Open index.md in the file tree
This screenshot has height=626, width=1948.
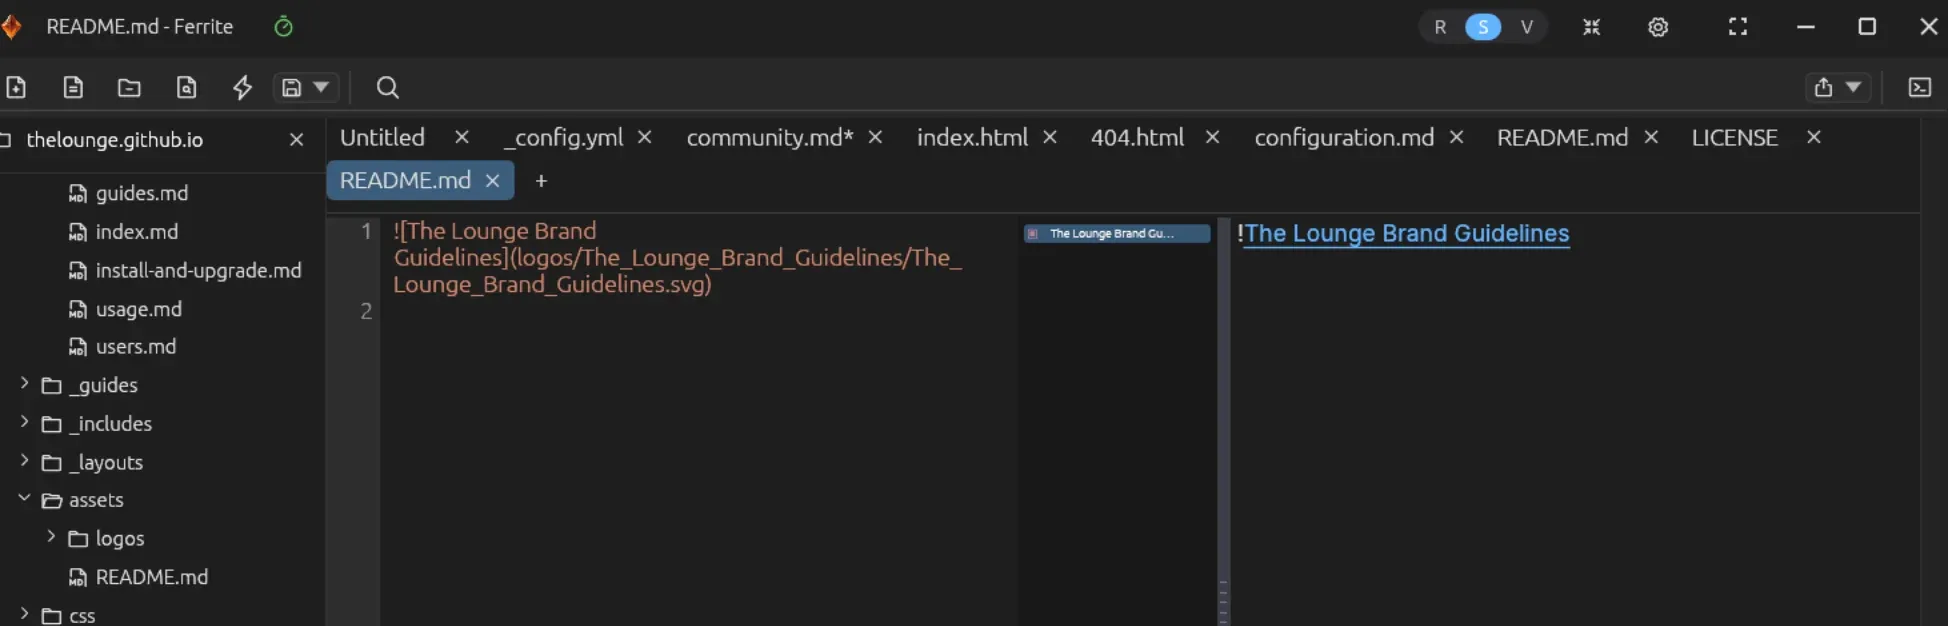point(137,232)
